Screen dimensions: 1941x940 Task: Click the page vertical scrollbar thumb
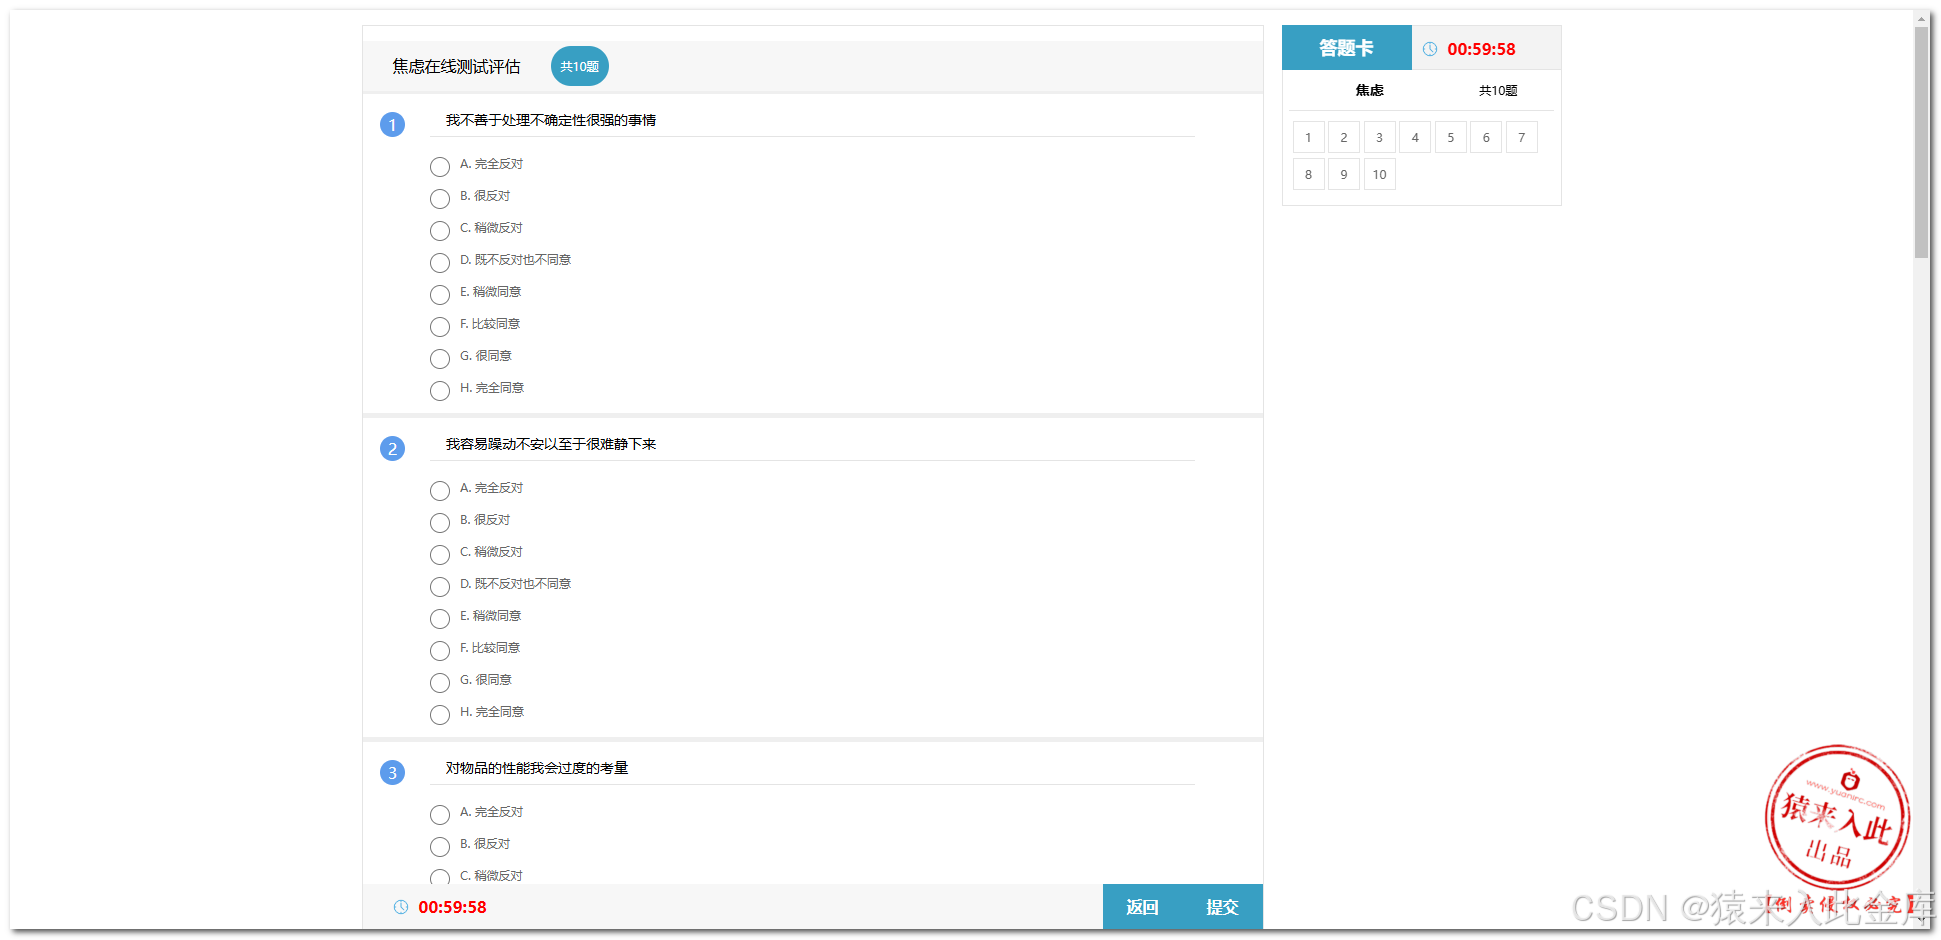point(1921,142)
